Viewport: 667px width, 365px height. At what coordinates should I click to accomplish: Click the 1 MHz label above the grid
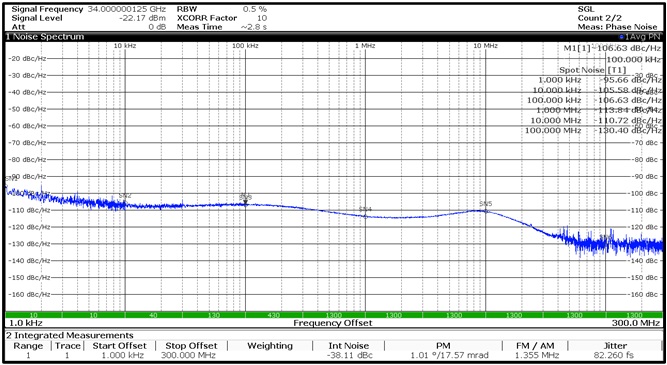coord(365,46)
